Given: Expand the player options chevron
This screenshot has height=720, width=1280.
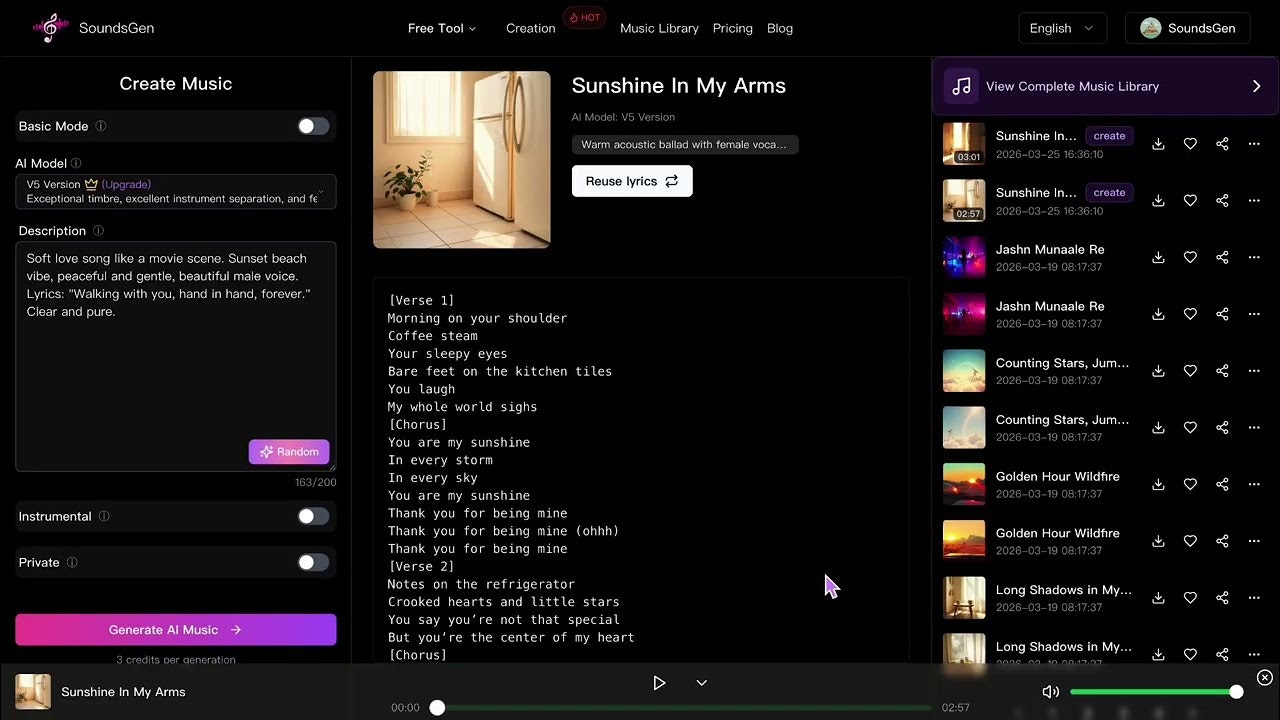Looking at the screenshot, I should tap(701, 682).
